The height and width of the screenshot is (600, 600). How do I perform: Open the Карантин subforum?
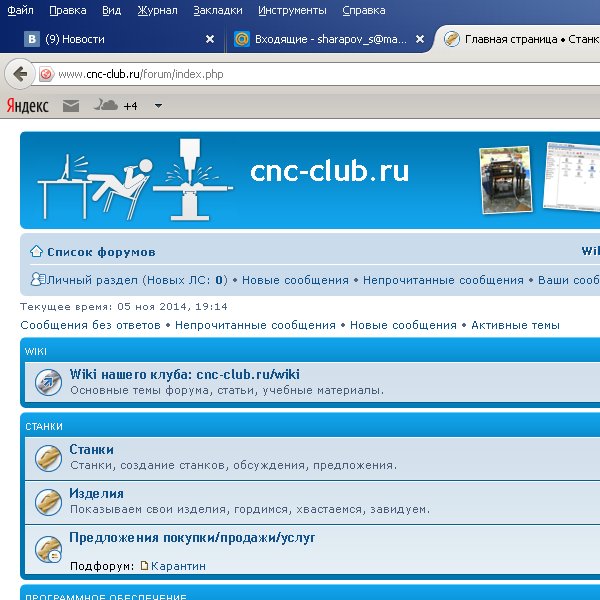point(178,566)
